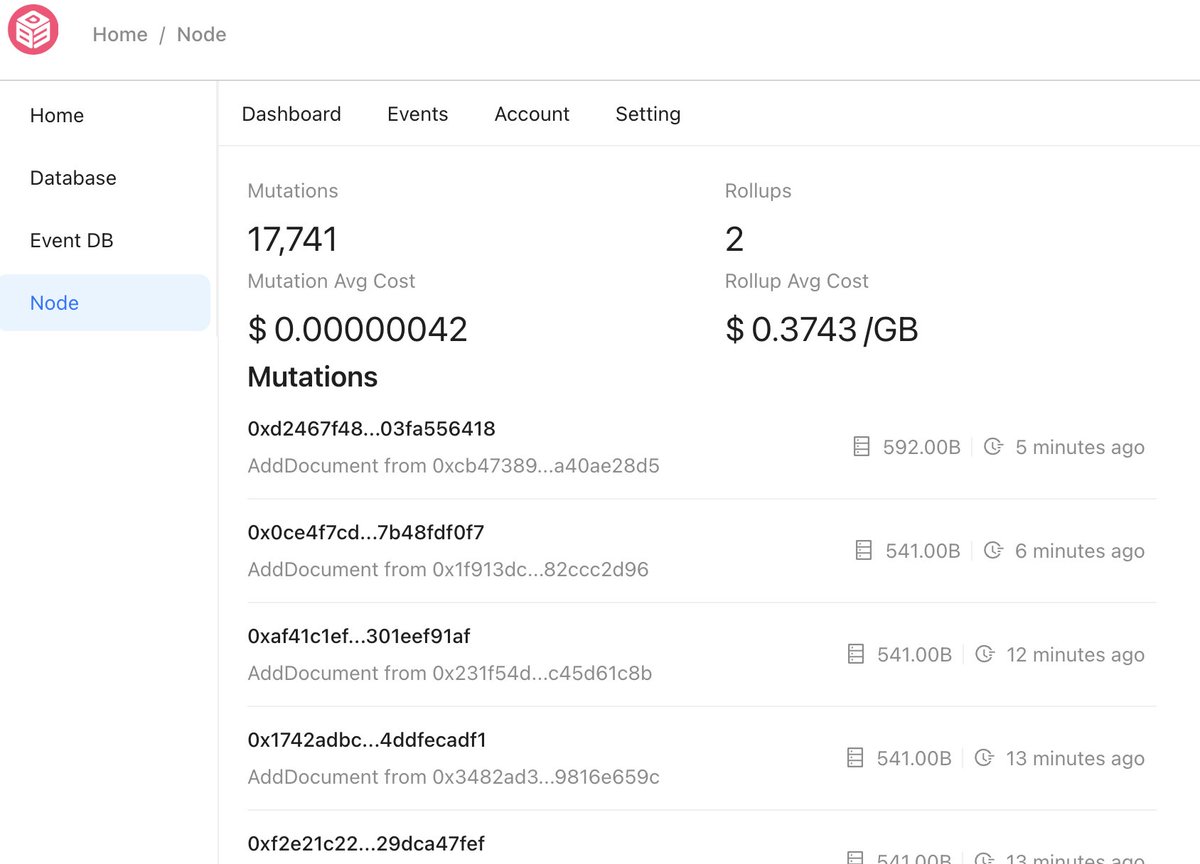Switch to the Setting tab

(647, 114)
